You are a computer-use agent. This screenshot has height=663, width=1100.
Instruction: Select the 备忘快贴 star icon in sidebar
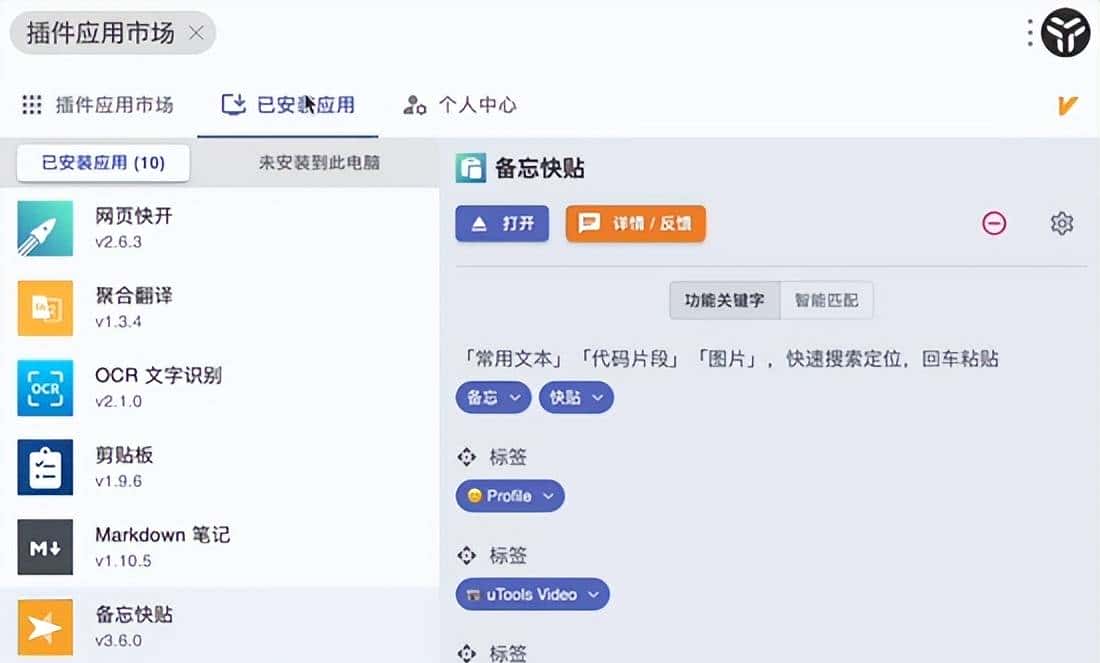pos(44,627)
